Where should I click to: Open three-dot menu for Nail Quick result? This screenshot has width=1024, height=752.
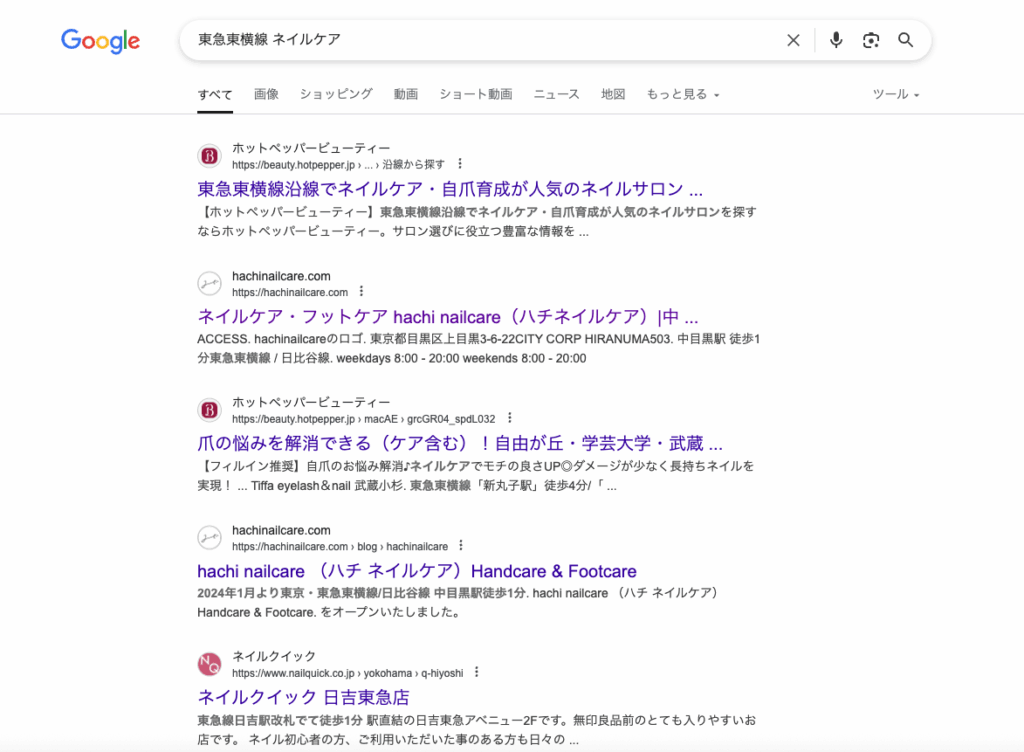click(x=477, y=673)
